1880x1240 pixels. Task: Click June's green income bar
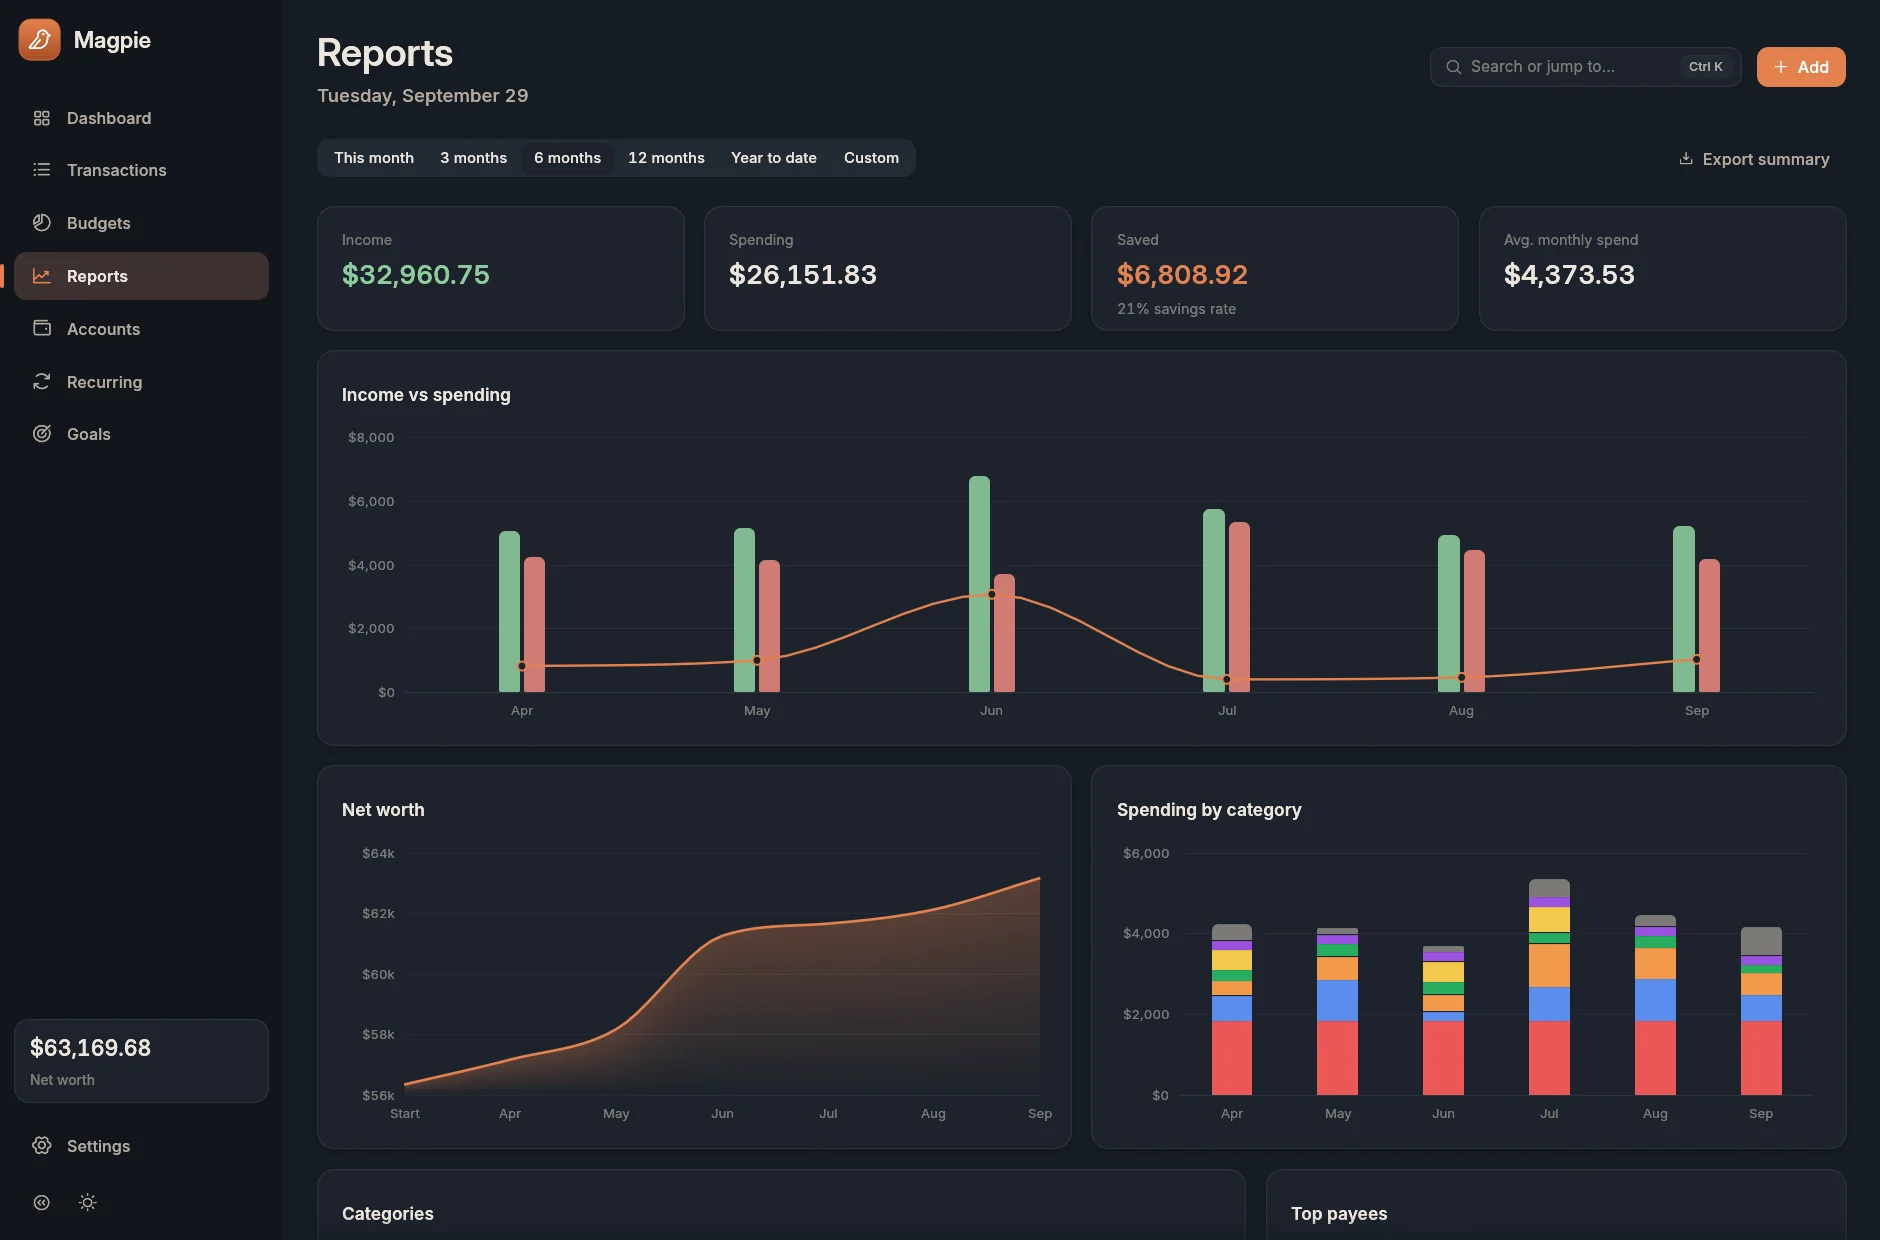coord(979,584)
